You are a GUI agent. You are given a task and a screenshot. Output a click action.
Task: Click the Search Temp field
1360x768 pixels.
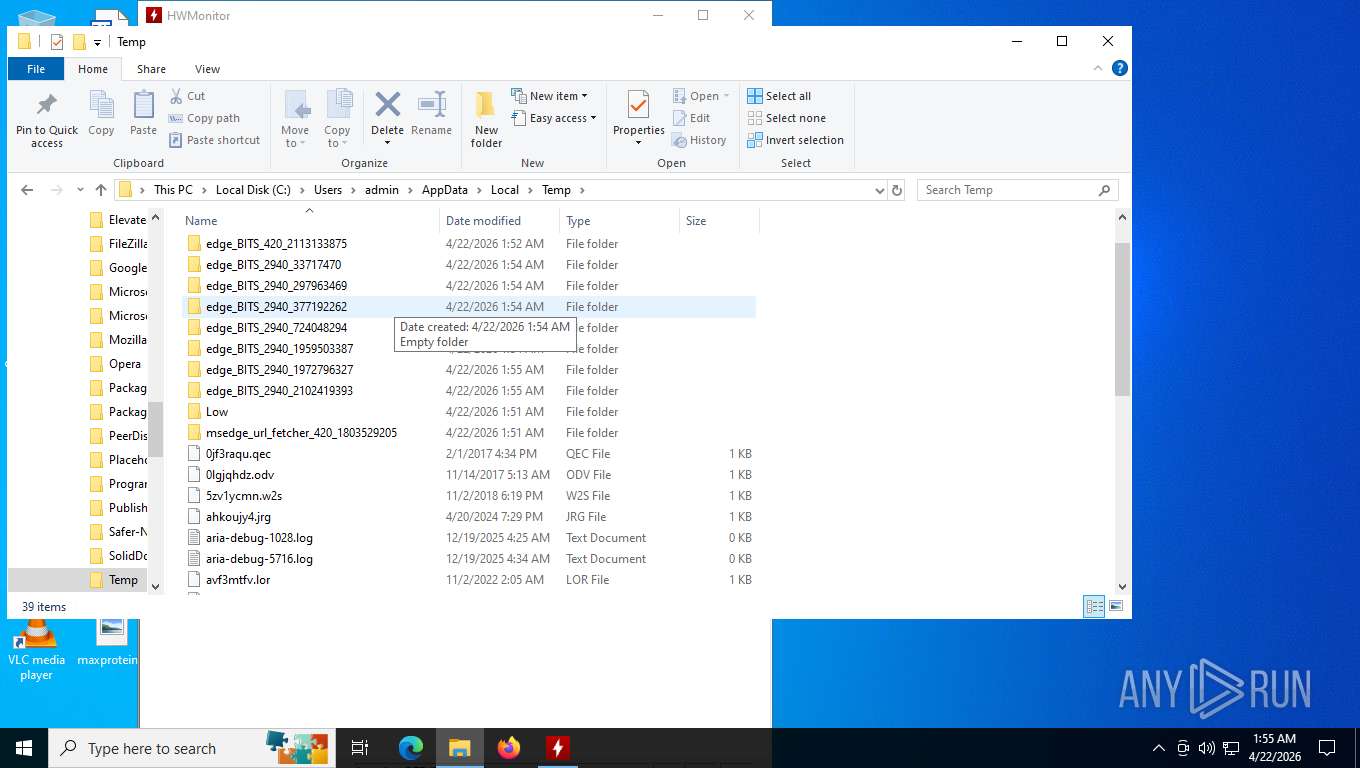coord(1017,190)
